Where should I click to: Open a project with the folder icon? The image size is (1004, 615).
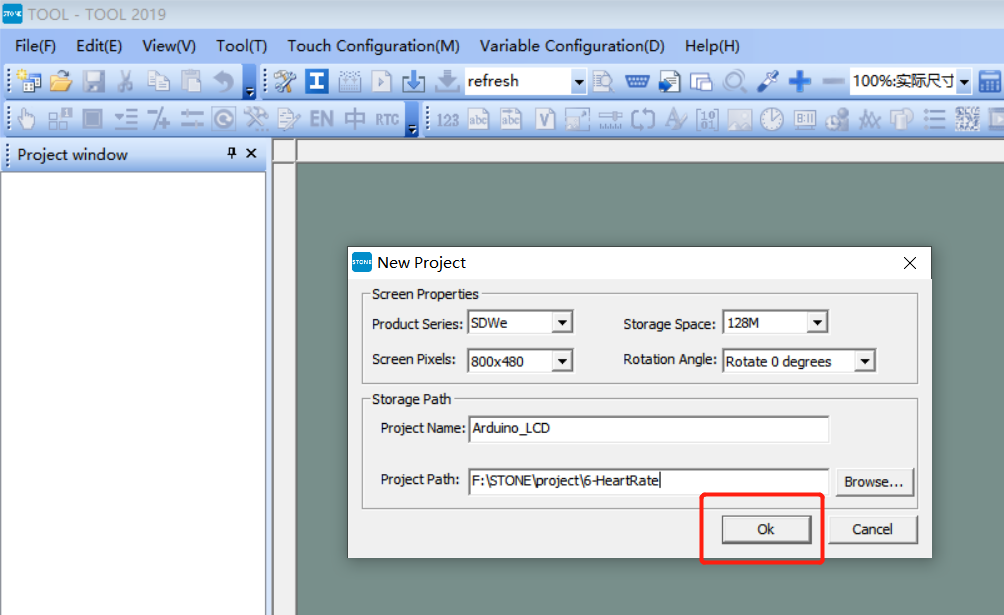(x=61, y=81)
